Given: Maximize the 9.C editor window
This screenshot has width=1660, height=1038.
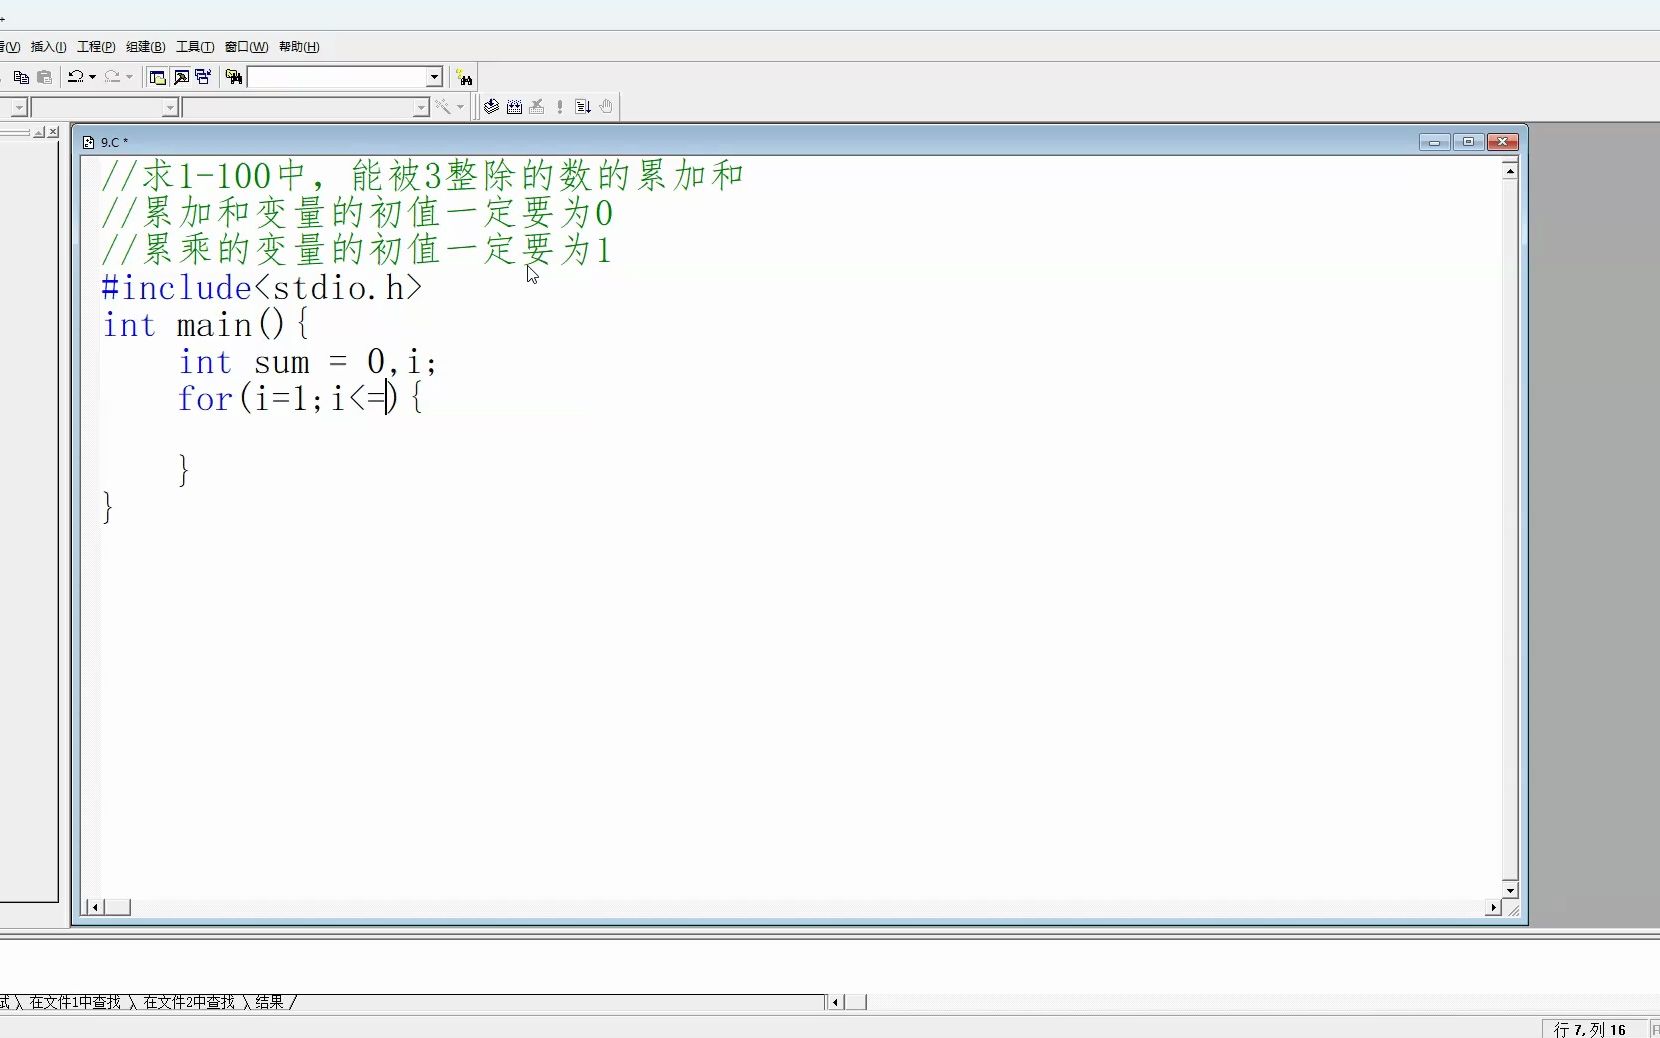Looking at the screenshot, I should 1469,142.
